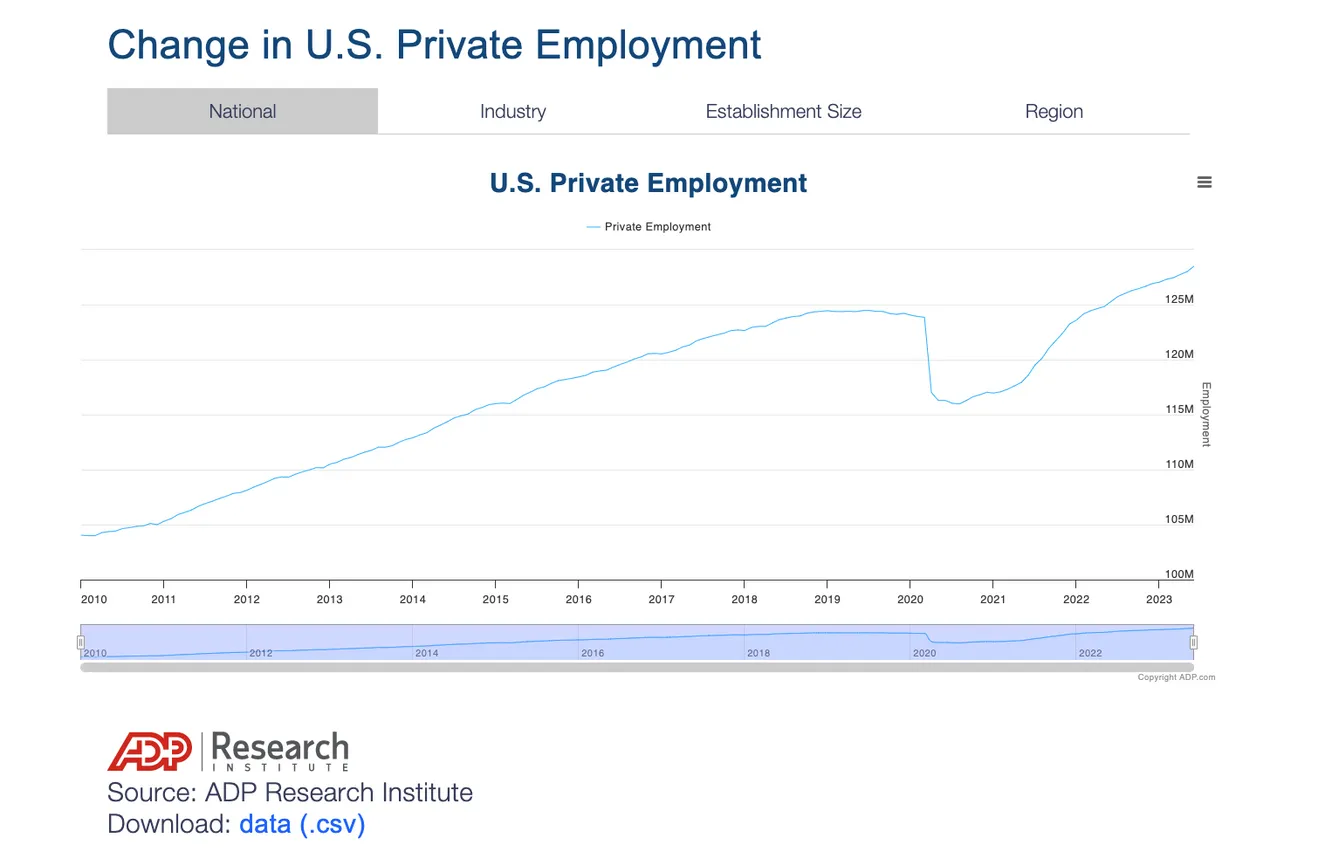Click the Employment vertical axis title

click(x=1206, y=414)
